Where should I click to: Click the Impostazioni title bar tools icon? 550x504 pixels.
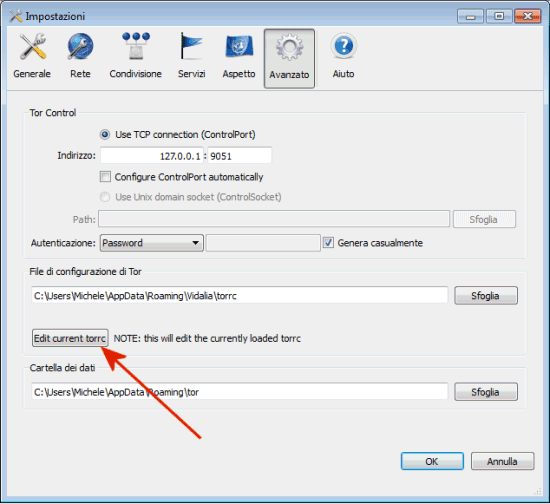[15, 16]
